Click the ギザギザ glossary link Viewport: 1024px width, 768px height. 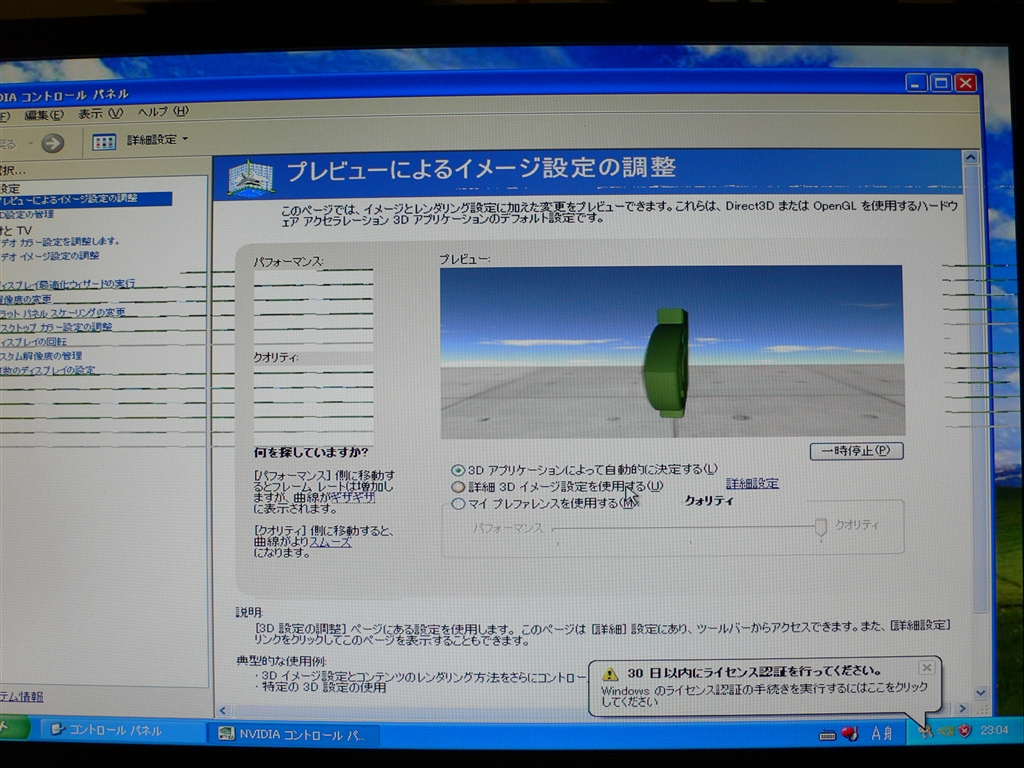353,498
